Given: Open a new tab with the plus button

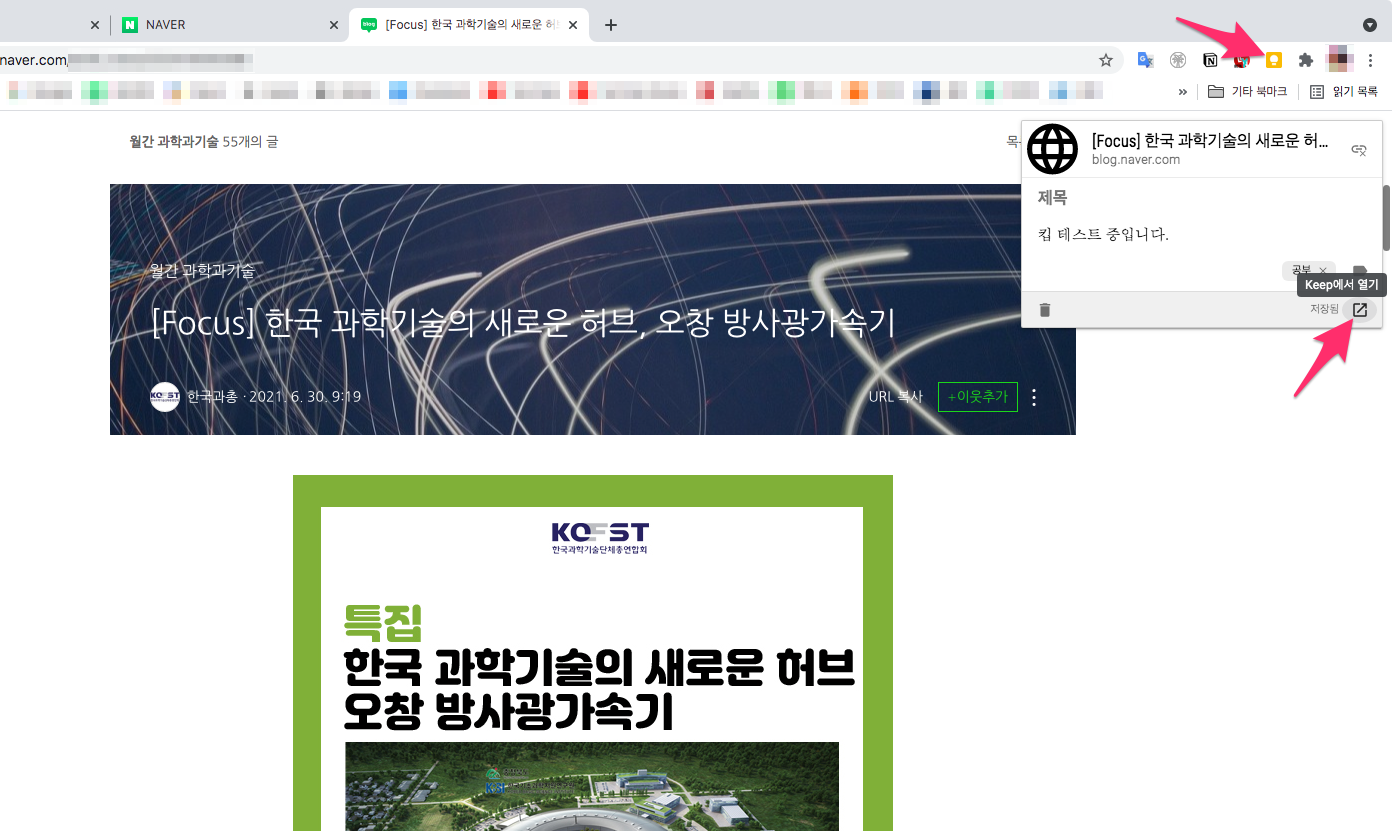Looking at the screenshot, I should [x=611, y=25].
